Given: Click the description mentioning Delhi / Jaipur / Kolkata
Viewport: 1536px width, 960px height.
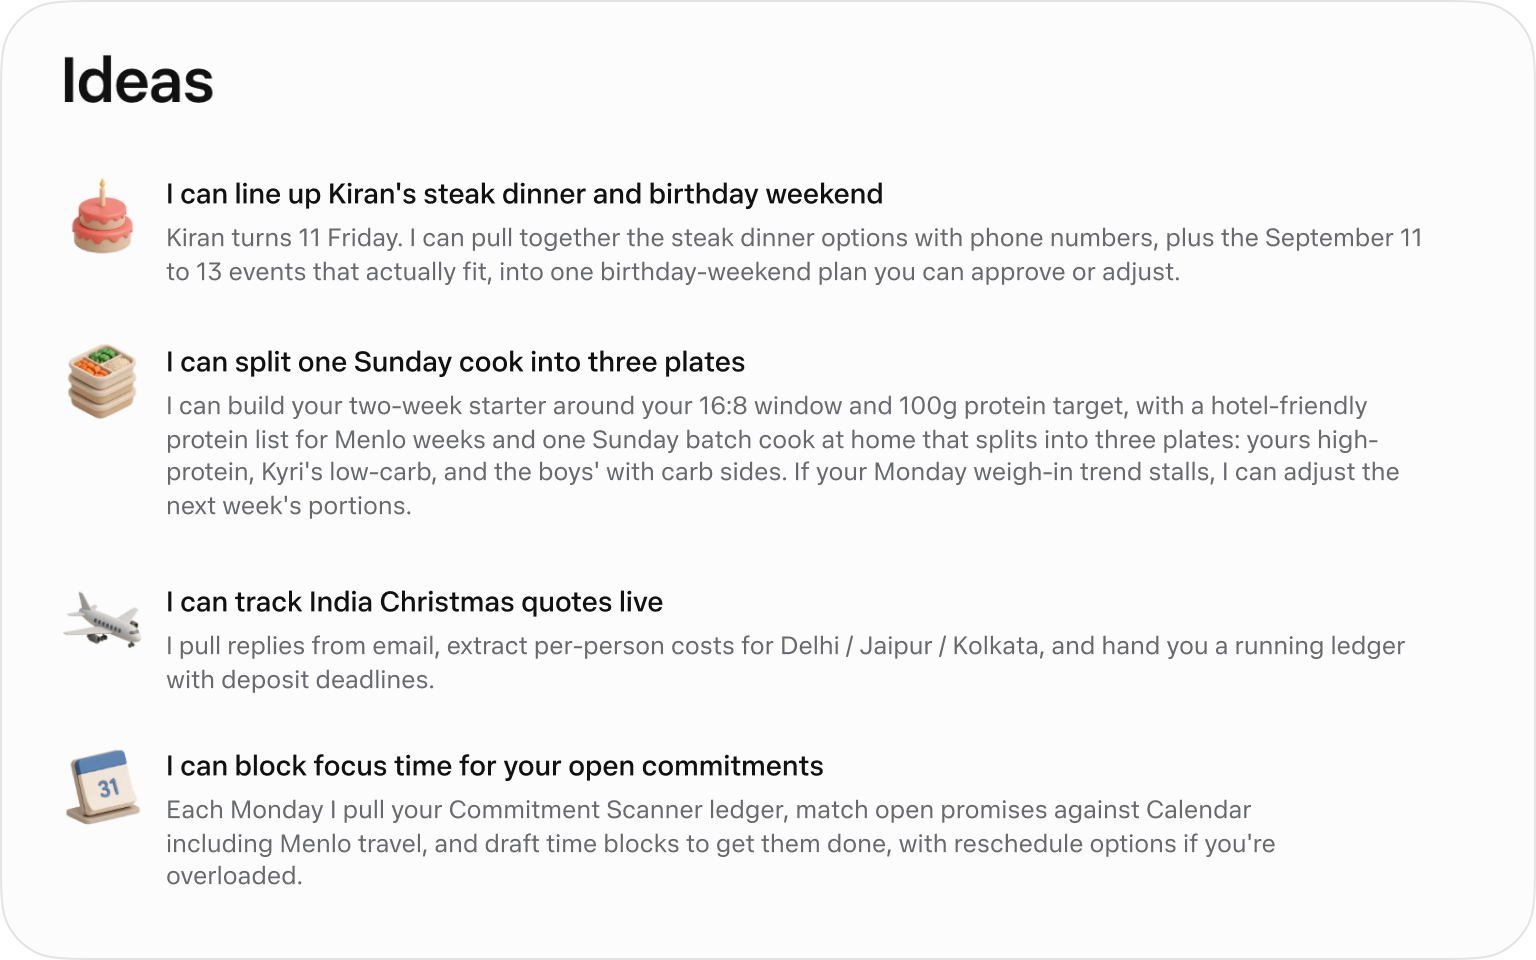Looking at the screenshot, I should click(785, 663).
